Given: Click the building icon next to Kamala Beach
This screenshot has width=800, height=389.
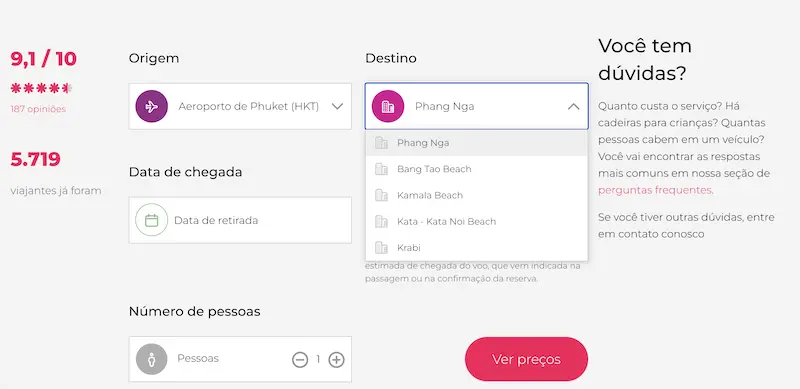Looking at the screenshot, I should point(381,195).
